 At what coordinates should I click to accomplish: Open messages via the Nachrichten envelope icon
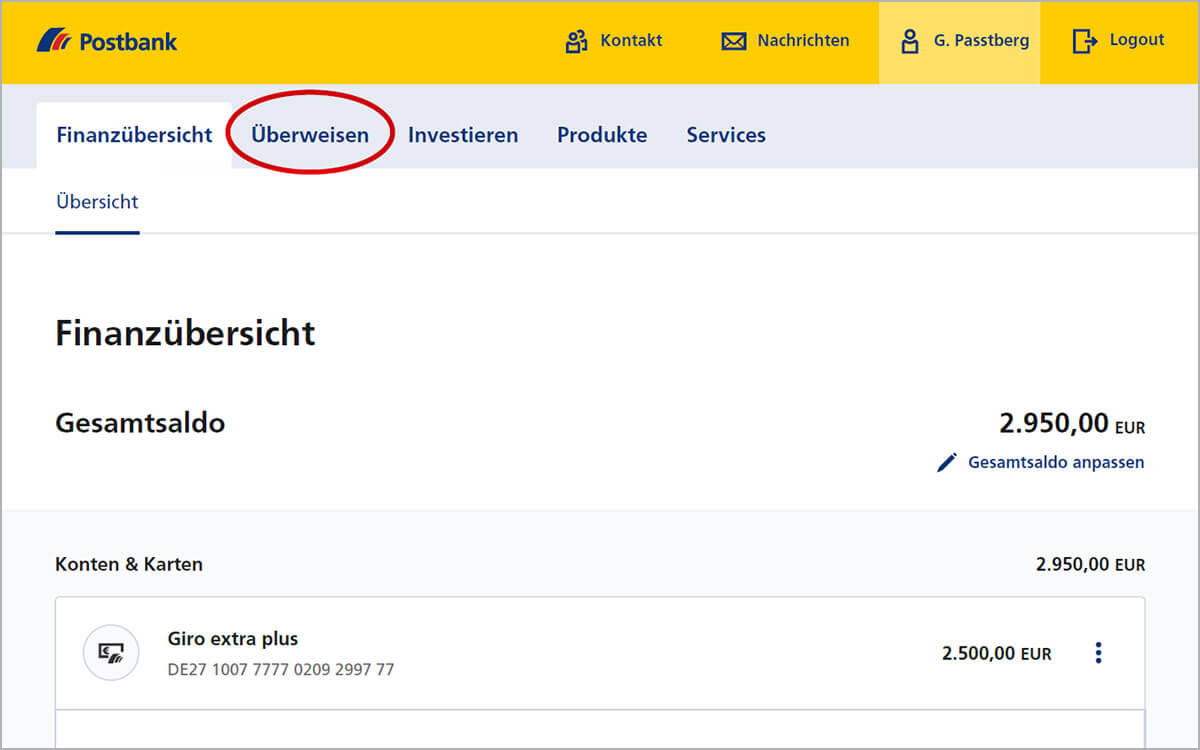click(734, 41)
